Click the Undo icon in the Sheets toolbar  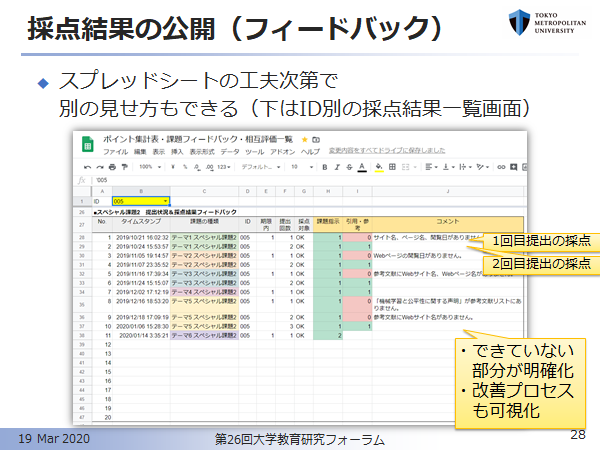tap(87, 167)
